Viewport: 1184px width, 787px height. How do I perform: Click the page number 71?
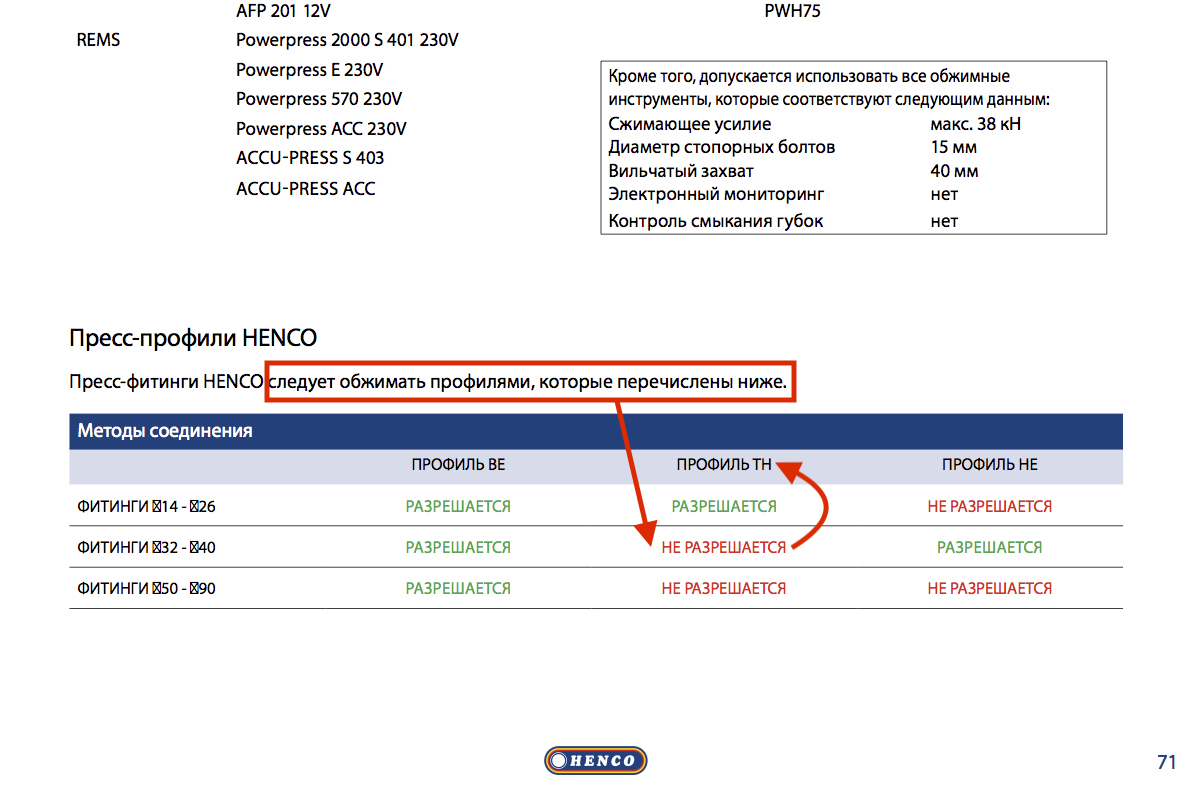click(1166, 762)
